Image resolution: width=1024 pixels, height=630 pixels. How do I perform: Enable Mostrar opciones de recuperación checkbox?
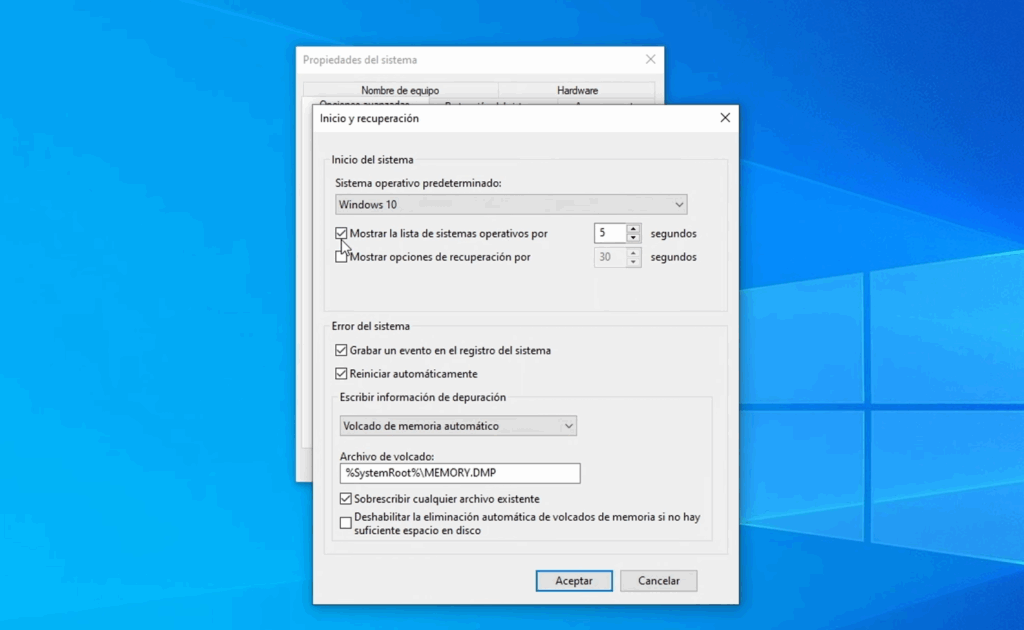point(341,257)
